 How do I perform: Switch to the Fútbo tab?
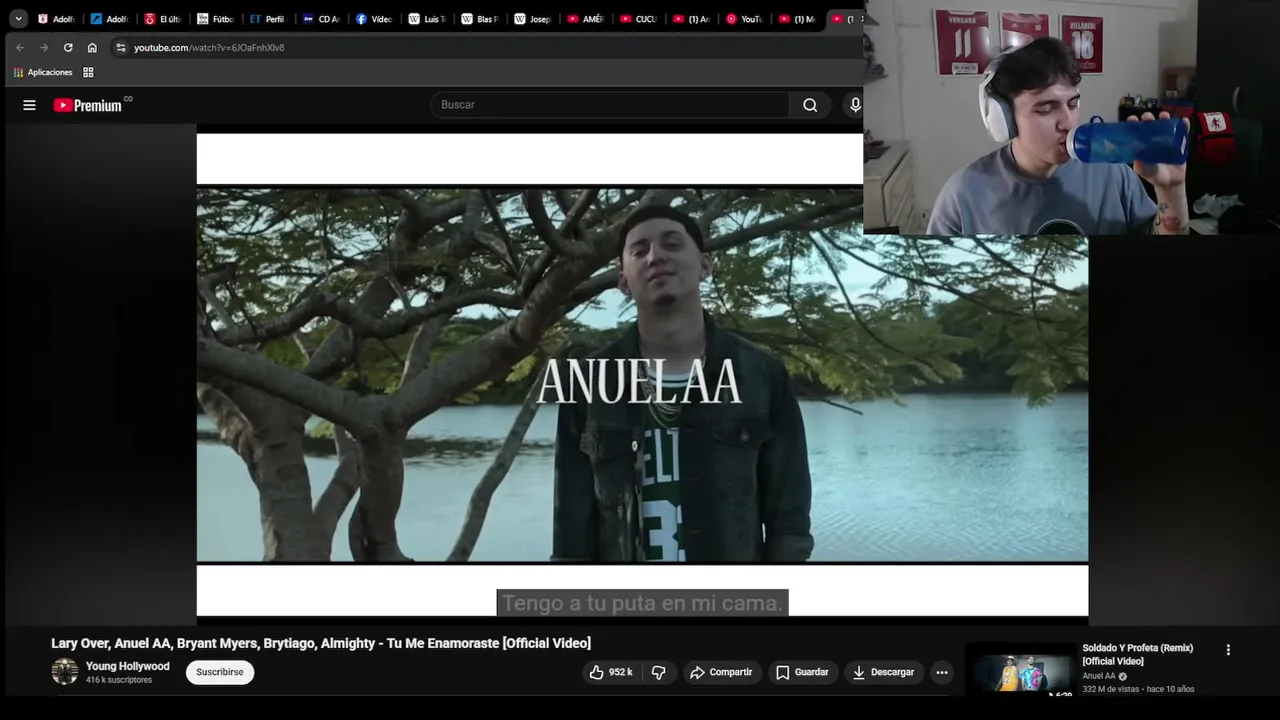[x=215, y=19]
